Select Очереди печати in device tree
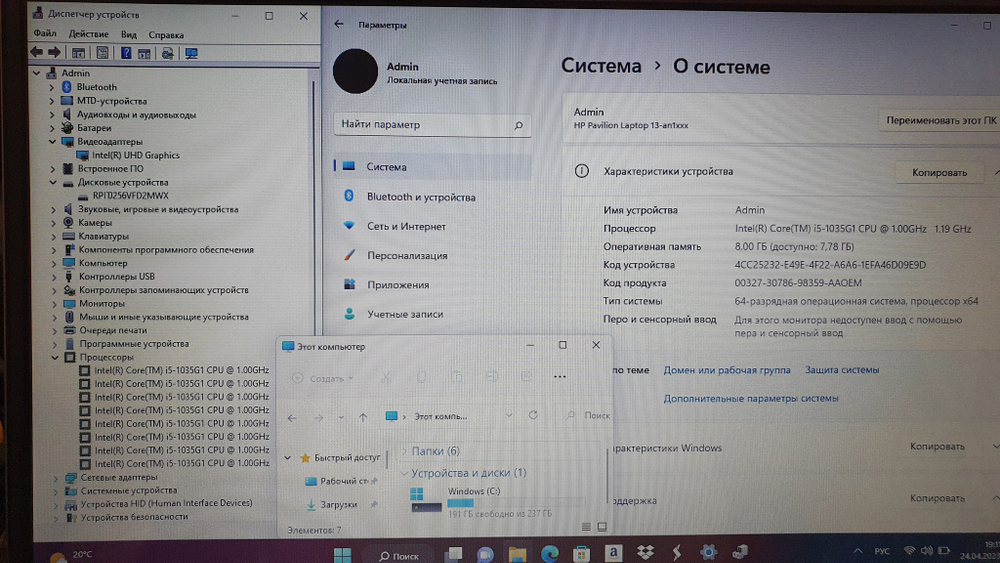 [x=113, y=330]
